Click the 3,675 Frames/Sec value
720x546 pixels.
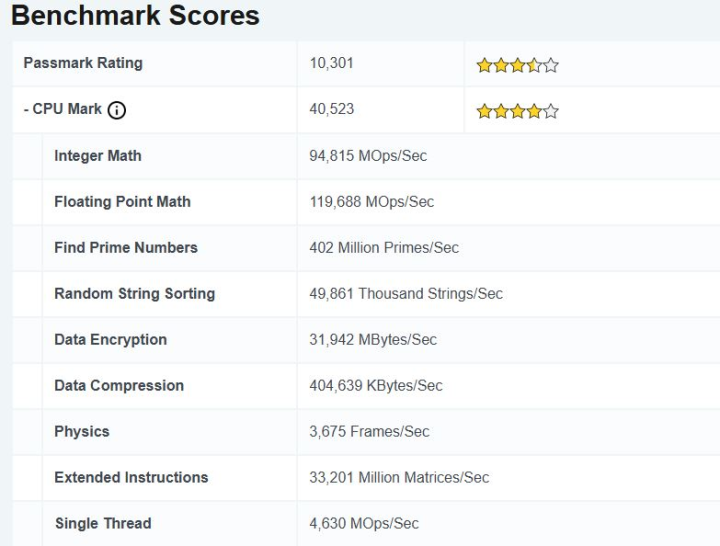pyautogui.click(x=369, y=432)
